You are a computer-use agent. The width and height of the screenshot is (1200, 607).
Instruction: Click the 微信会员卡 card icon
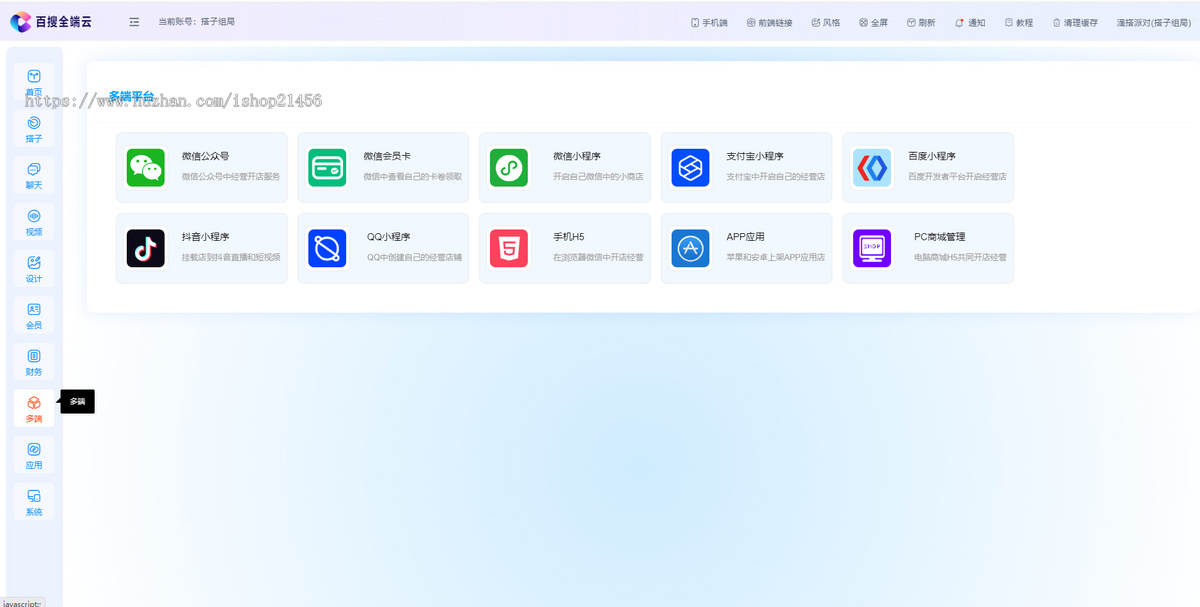(x=327, y=168)
